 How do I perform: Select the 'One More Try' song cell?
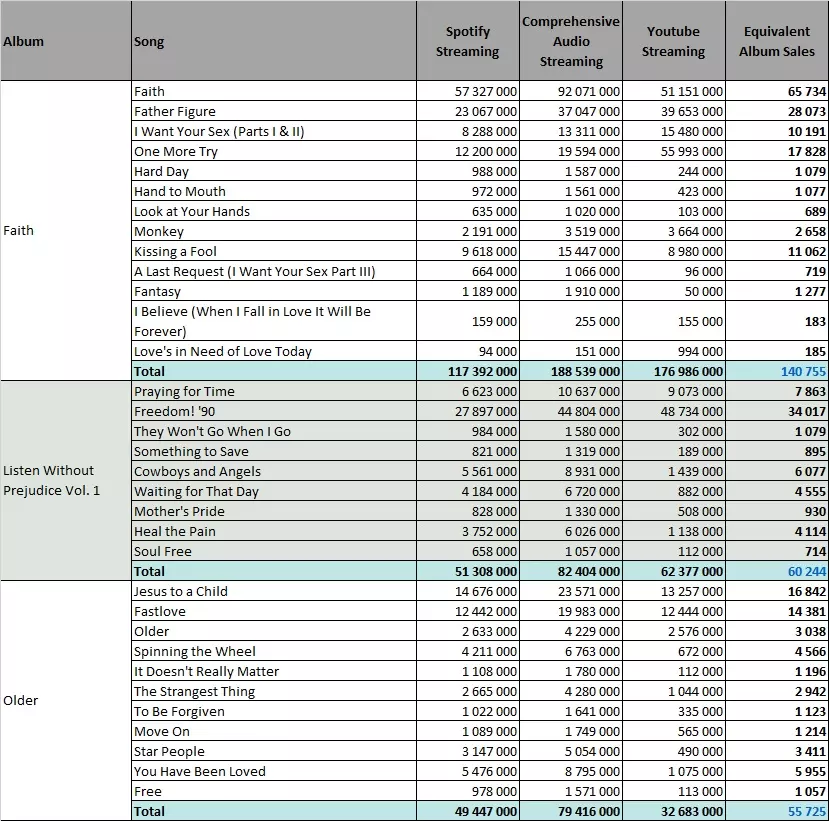(274, 151)
